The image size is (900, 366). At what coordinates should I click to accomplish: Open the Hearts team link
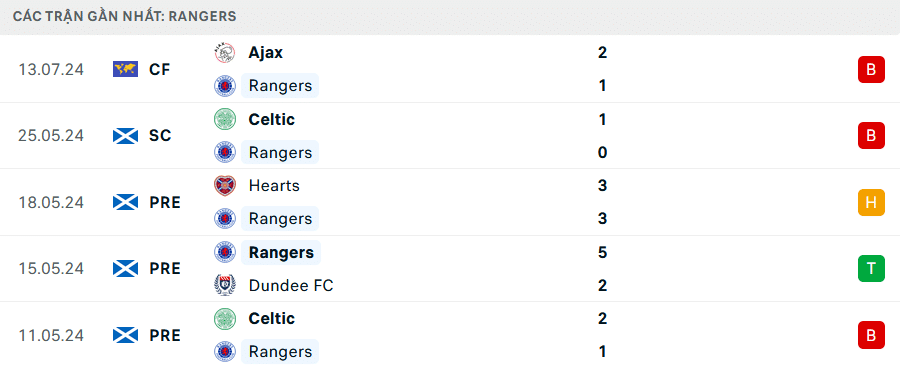pyautogui.click(x=274, y=186)
